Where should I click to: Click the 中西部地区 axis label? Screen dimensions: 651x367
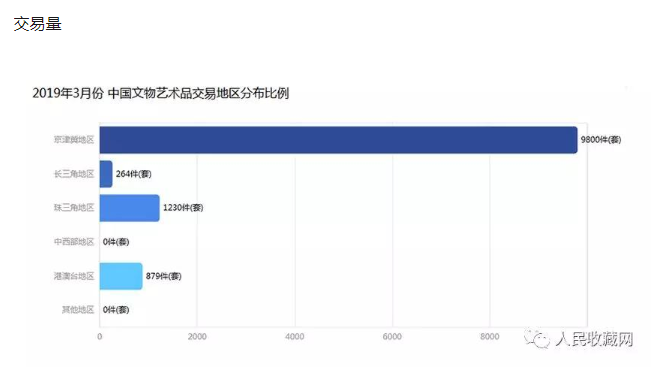[74, 242]
